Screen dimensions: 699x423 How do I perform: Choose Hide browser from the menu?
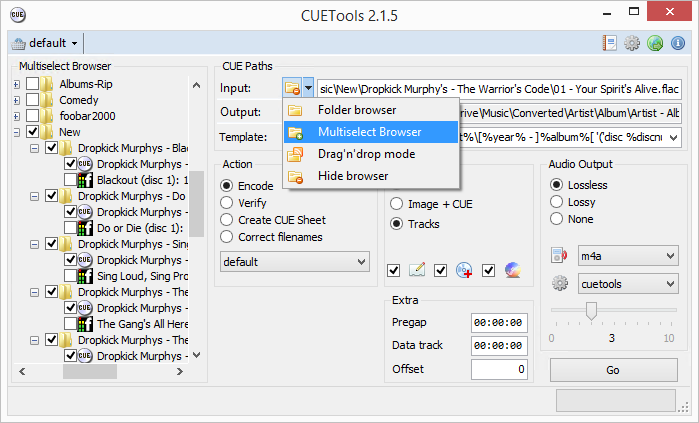point(371,176)
